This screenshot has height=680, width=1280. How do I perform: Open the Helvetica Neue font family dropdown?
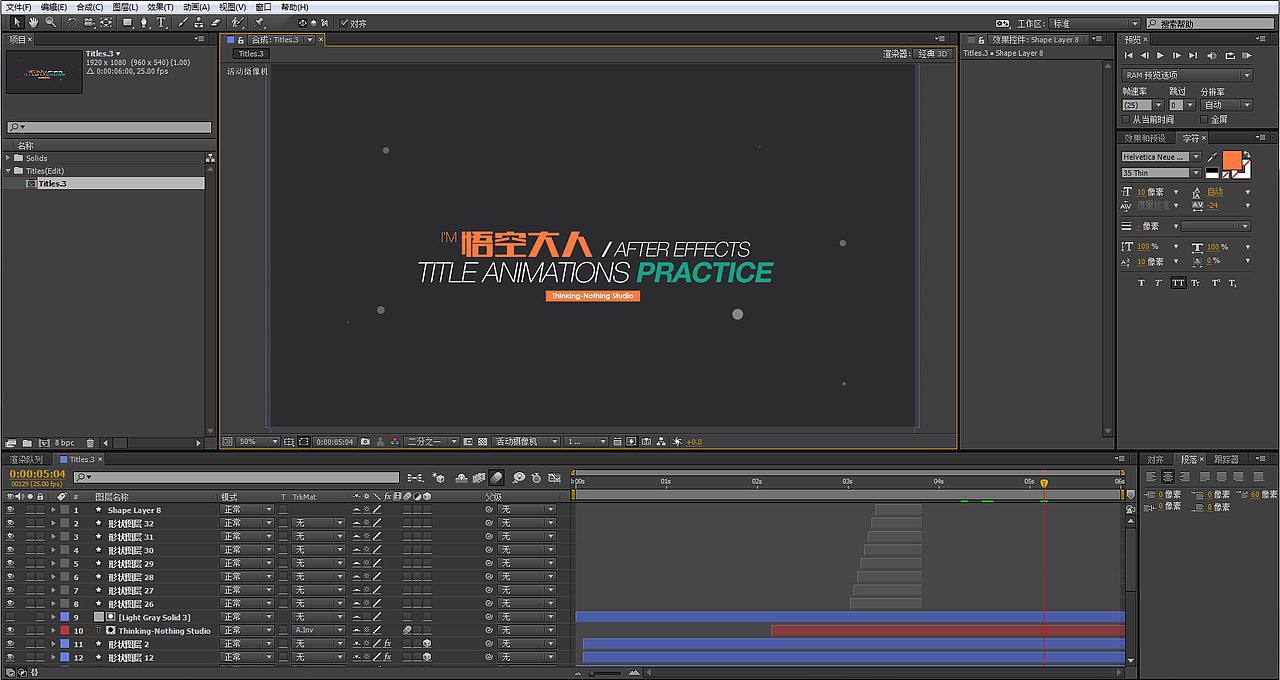(x=1161, y=157)
